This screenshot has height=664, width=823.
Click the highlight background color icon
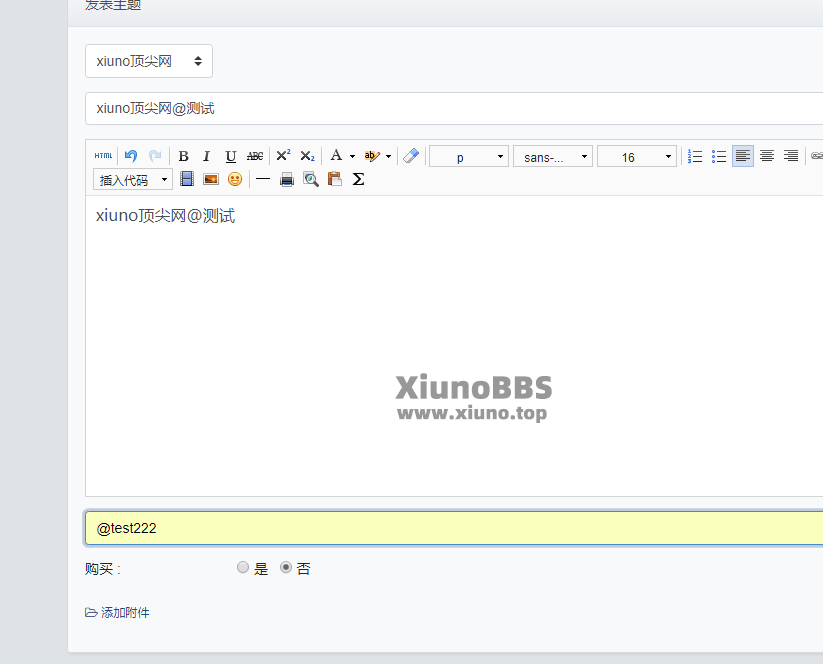pyautogui.click(x=372, y=156)
